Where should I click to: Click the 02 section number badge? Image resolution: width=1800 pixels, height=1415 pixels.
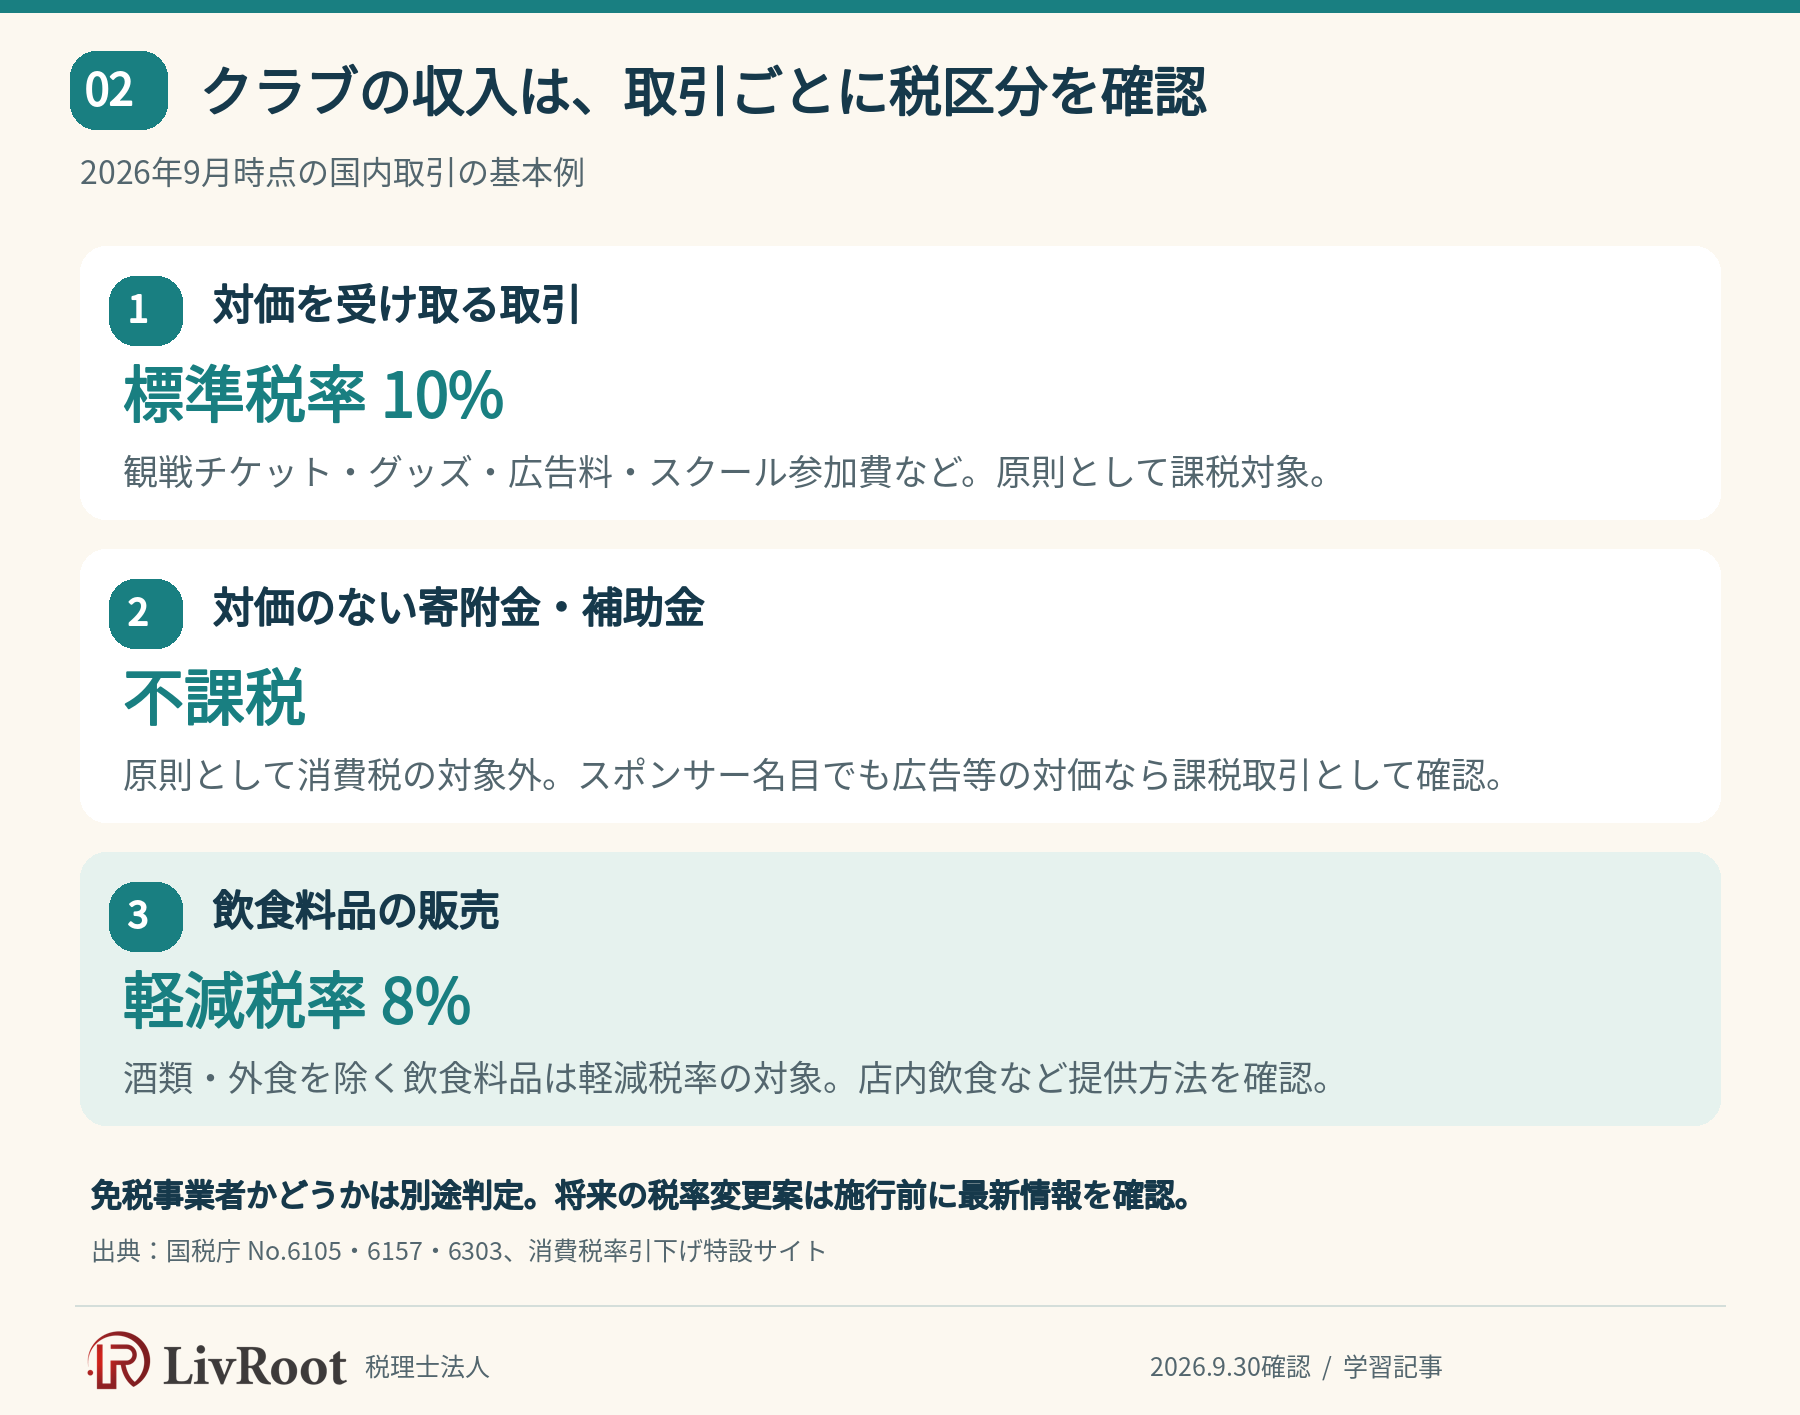click(119, 91)
